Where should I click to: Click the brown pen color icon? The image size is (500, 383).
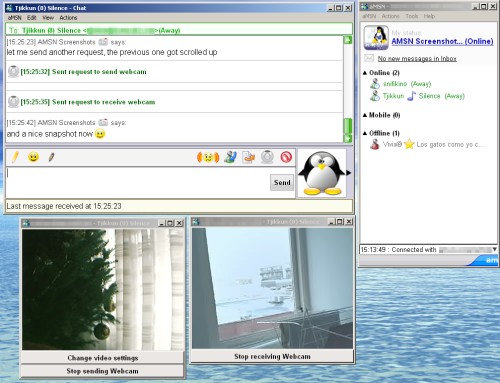pos(51,157)
